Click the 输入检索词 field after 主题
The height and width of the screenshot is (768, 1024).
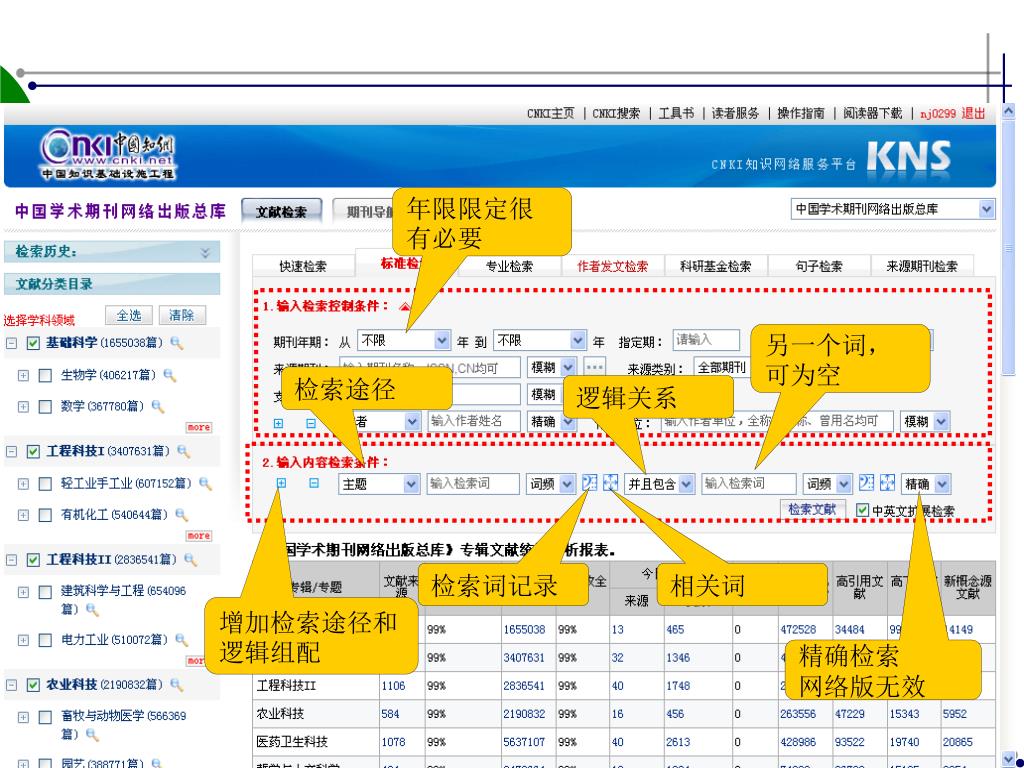pos(473,484)
